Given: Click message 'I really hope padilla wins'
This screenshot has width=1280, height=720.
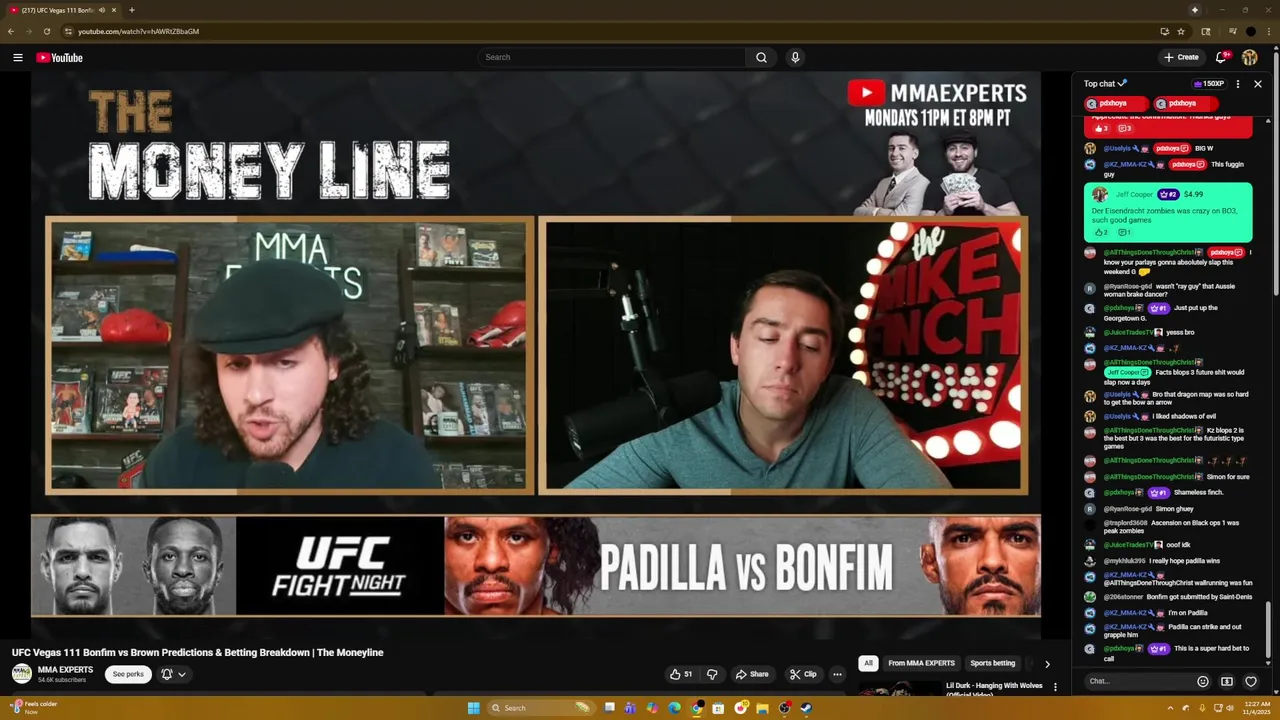Looking at the screenshot, I should click(1186, 561).
